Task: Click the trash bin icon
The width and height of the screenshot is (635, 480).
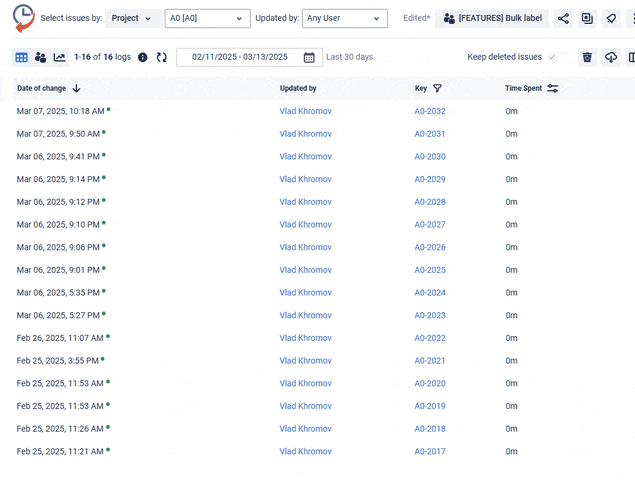Action: [587, 58]
